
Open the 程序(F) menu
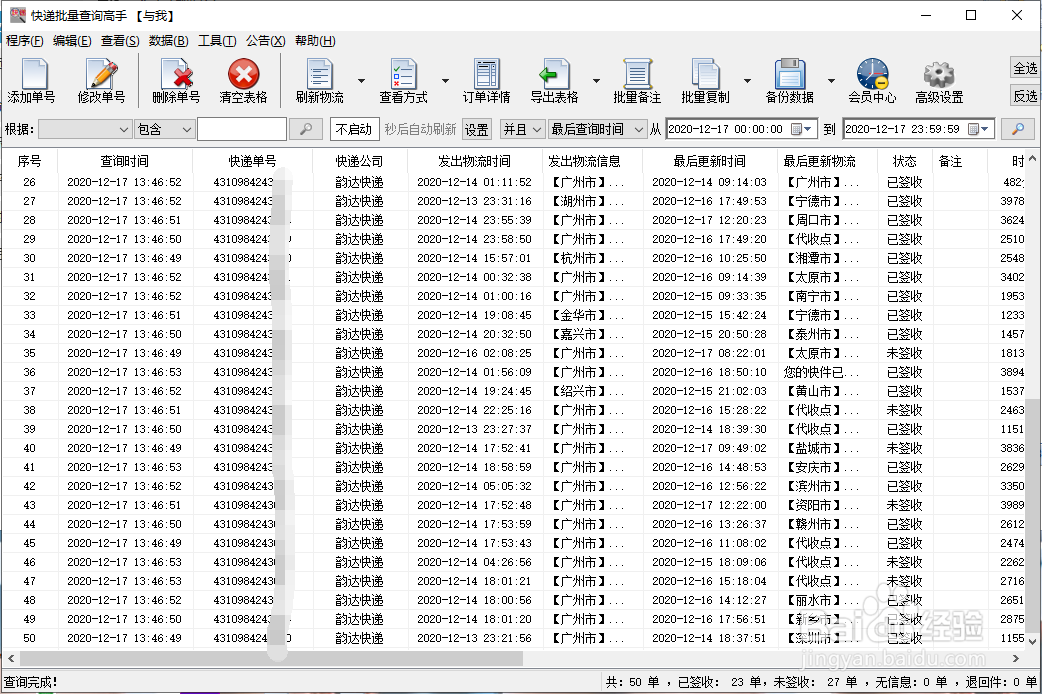point(25,41)
